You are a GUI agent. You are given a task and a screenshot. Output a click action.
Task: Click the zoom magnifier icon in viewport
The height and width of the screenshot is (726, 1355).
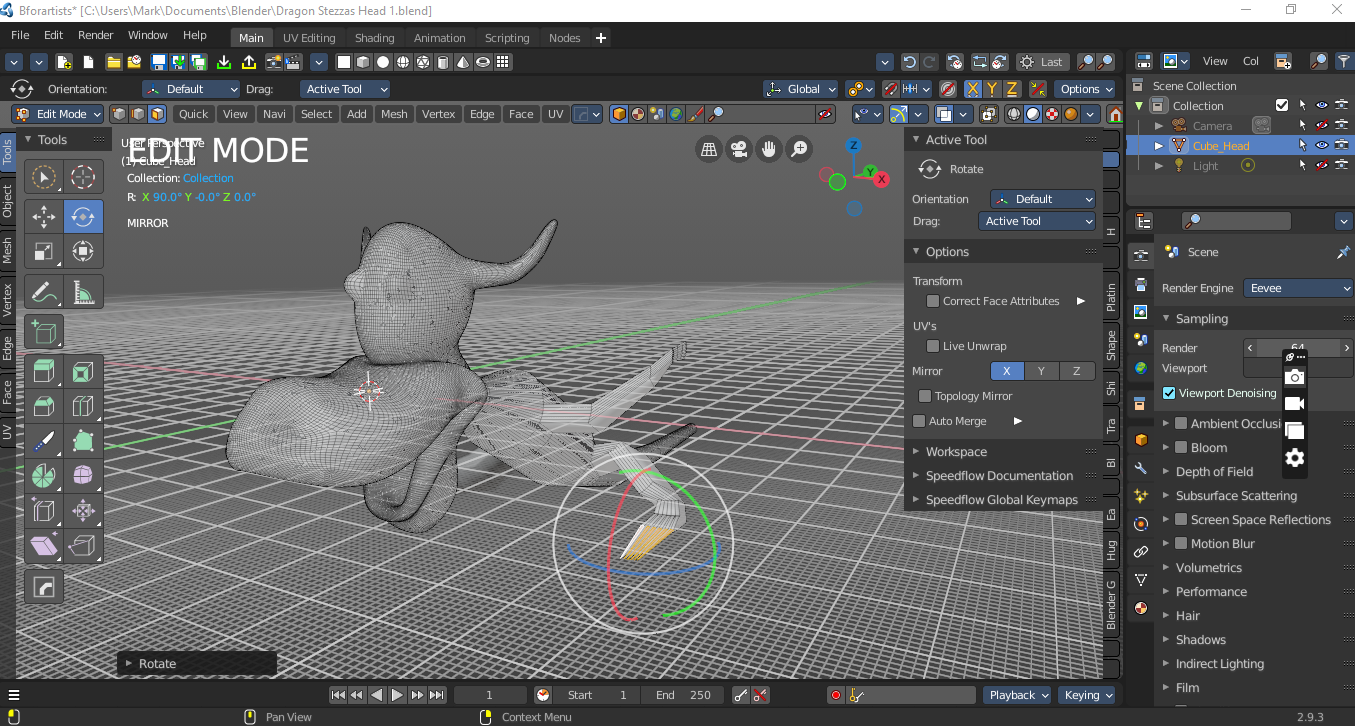(x=799, y=150)
